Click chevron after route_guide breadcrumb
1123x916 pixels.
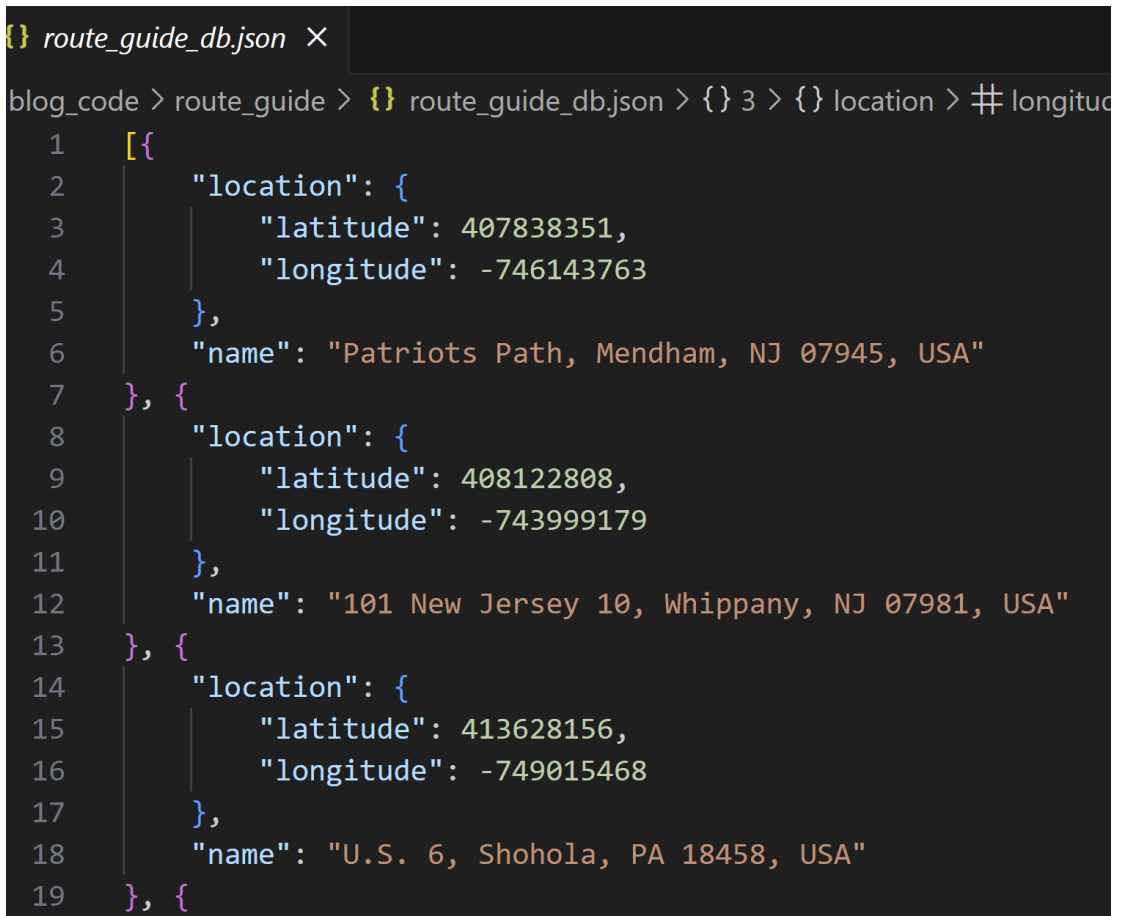click(344, 101)
